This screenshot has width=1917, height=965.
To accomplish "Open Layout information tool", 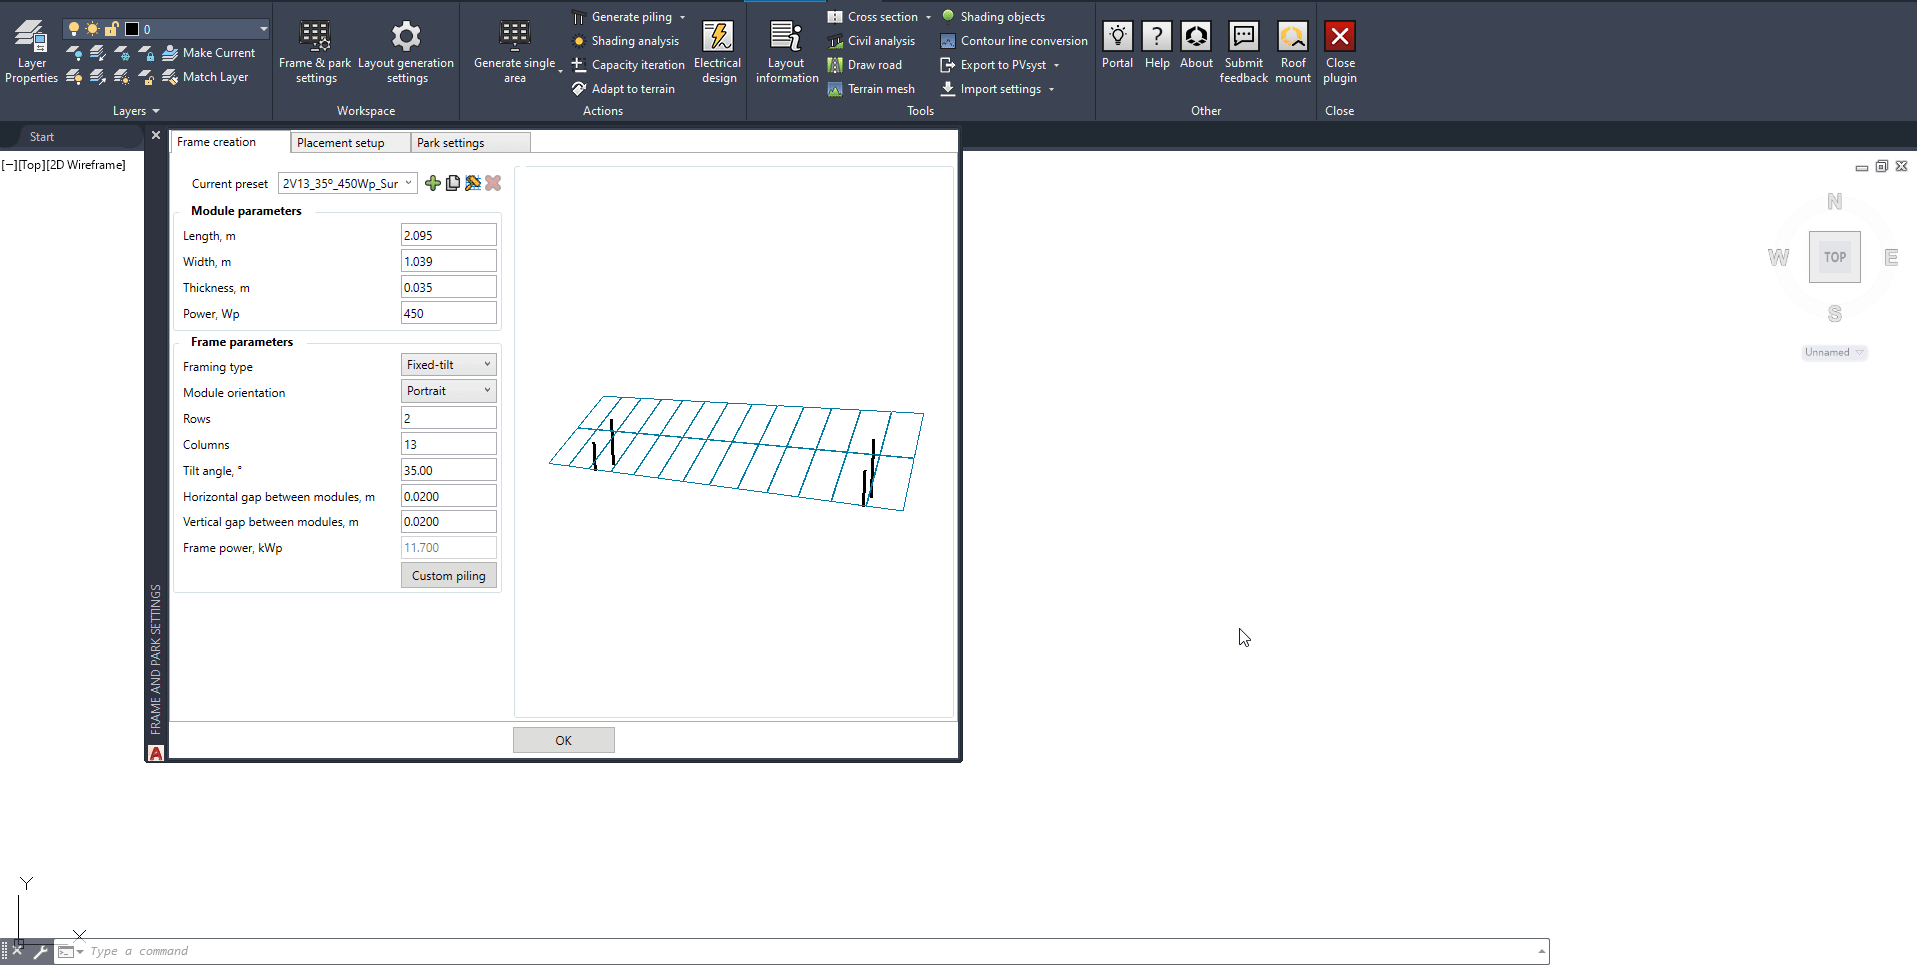I will tap(787, 52).
